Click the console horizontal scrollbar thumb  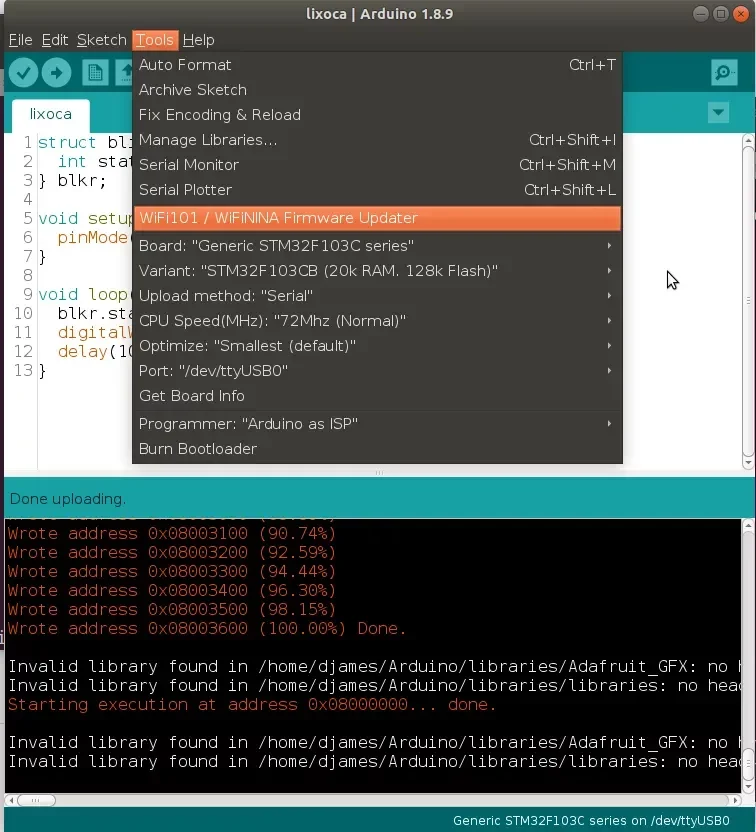pyautogui.click(x=36, y=800)
